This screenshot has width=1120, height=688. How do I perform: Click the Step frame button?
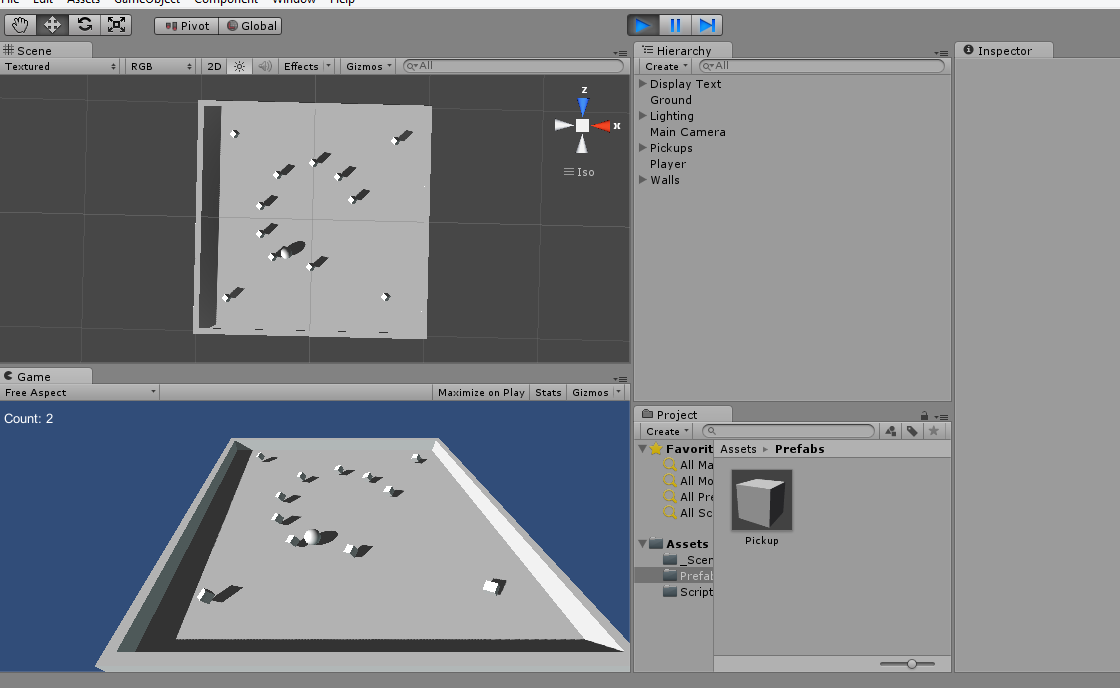(707, 25)
